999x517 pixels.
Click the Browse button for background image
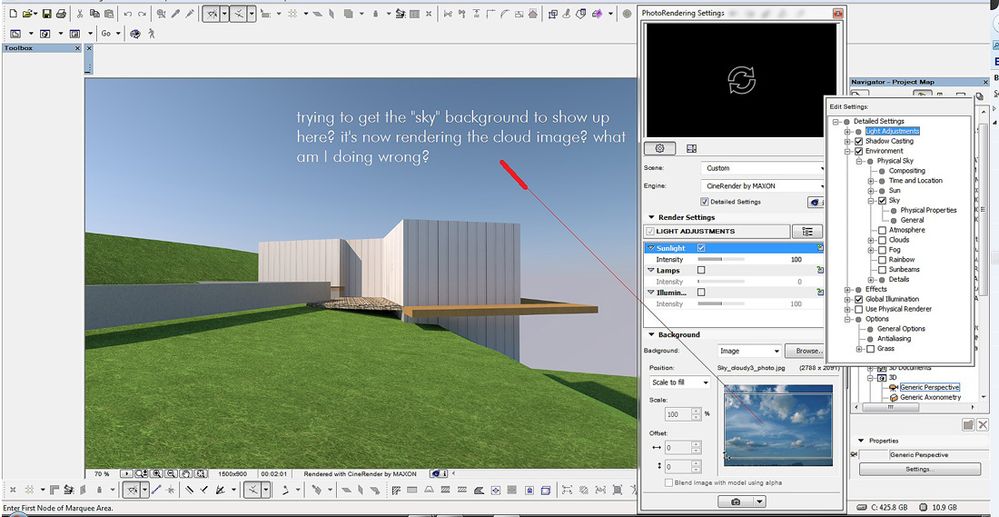(805, 351)
